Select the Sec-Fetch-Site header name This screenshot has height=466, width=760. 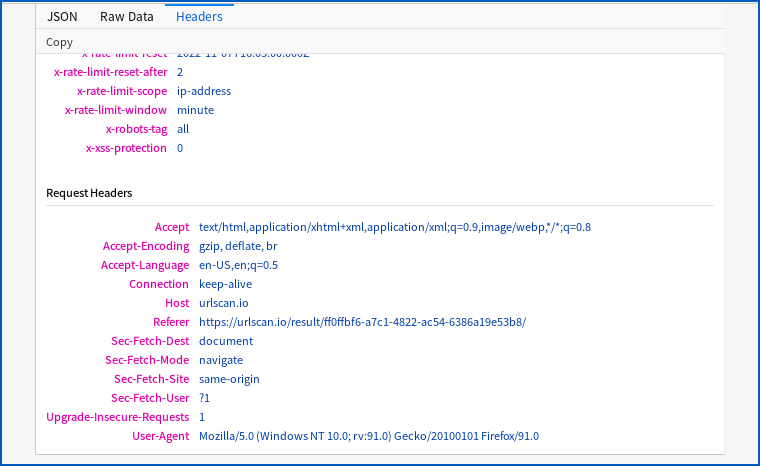(152, 378)
